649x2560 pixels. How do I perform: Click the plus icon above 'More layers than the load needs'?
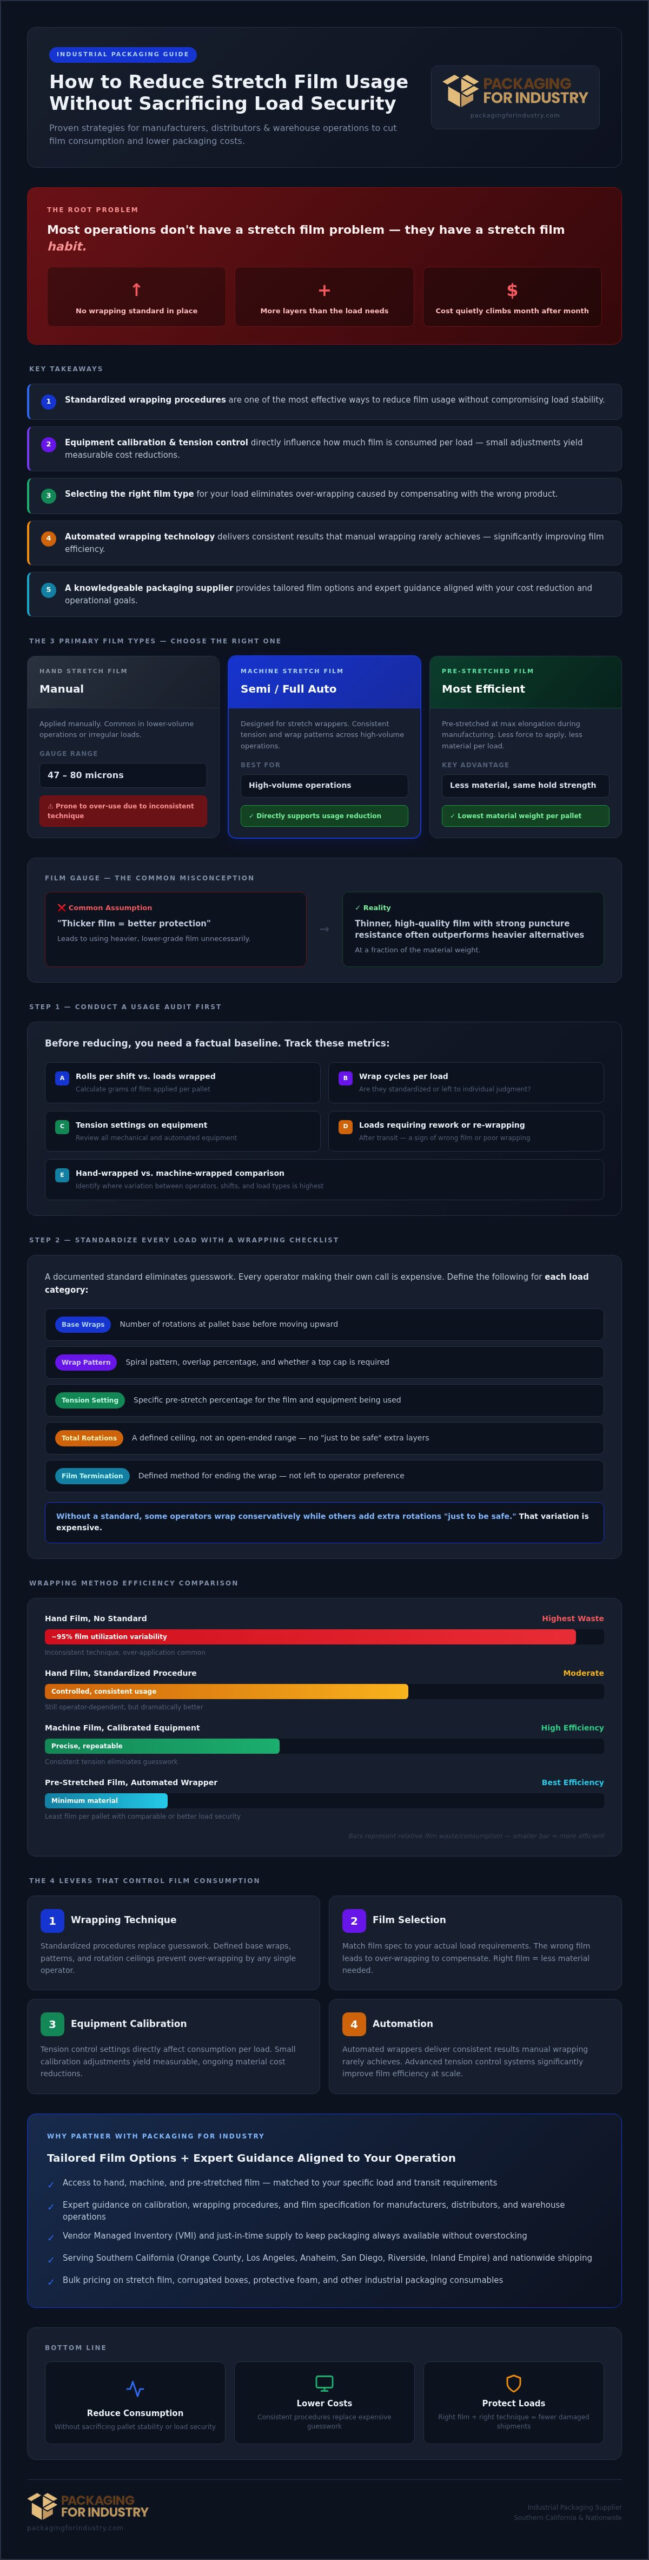[324, 290]
